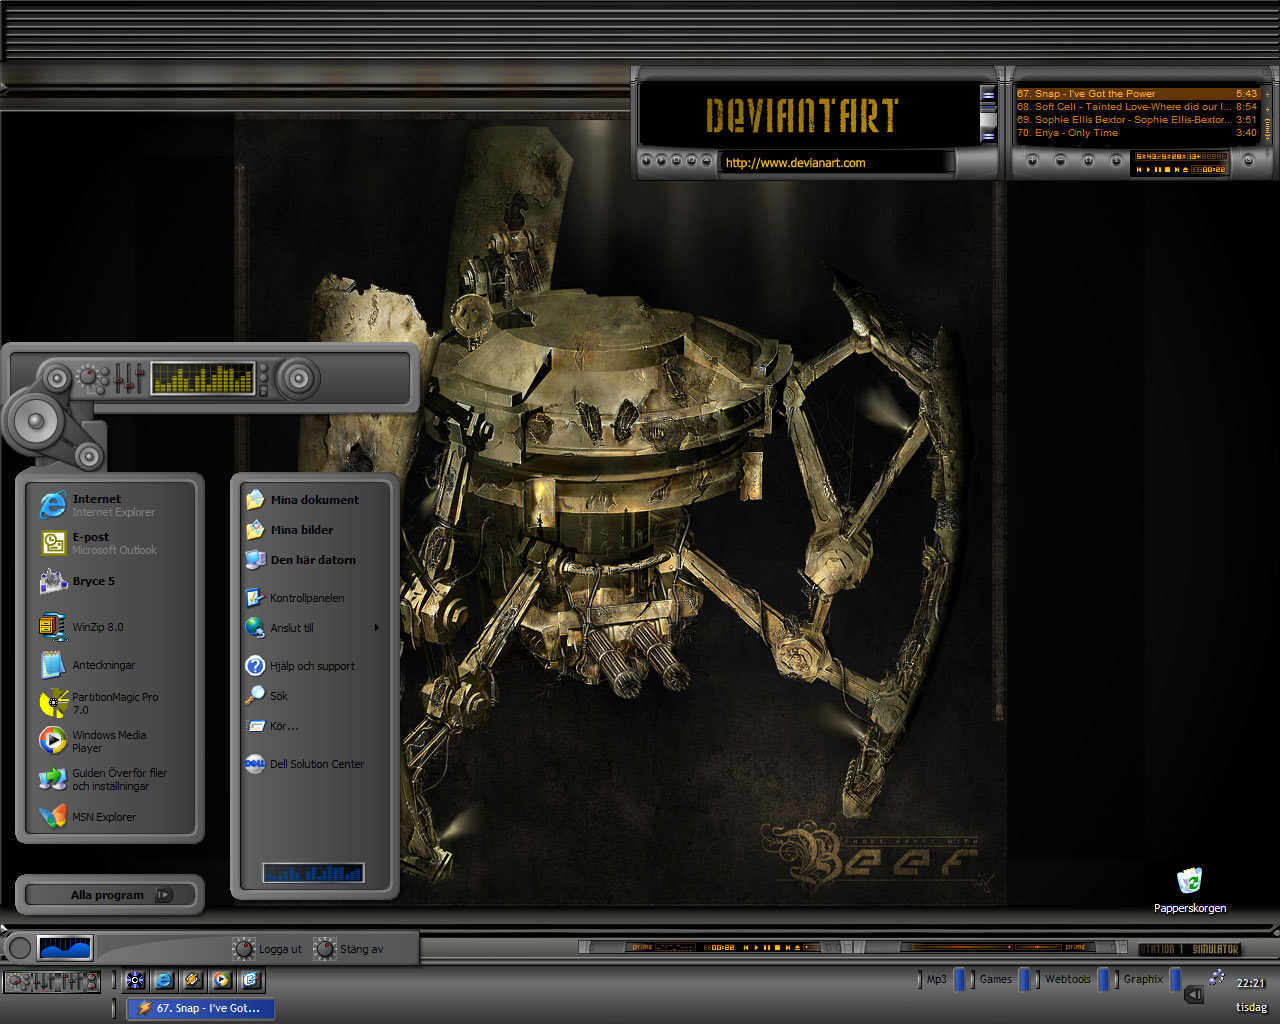Image resolution: width=1280 pixels, height=1024 pixels.
Task: Click Winamp taskbar button 67. Snap
Action: [x=200, y=1008]
